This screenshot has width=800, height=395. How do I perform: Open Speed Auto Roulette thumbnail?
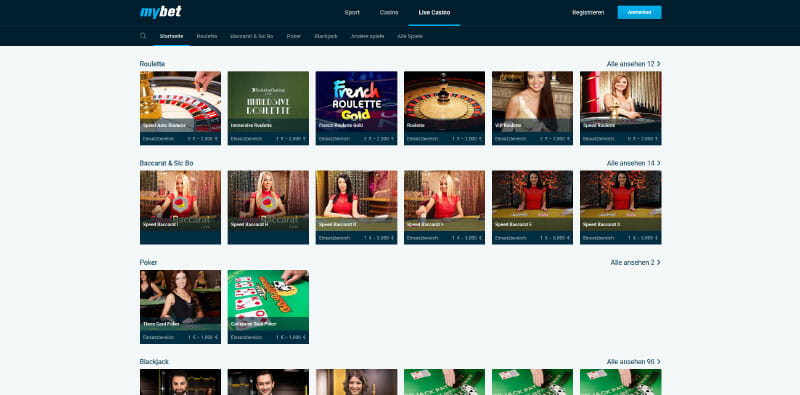coord(180,108)
